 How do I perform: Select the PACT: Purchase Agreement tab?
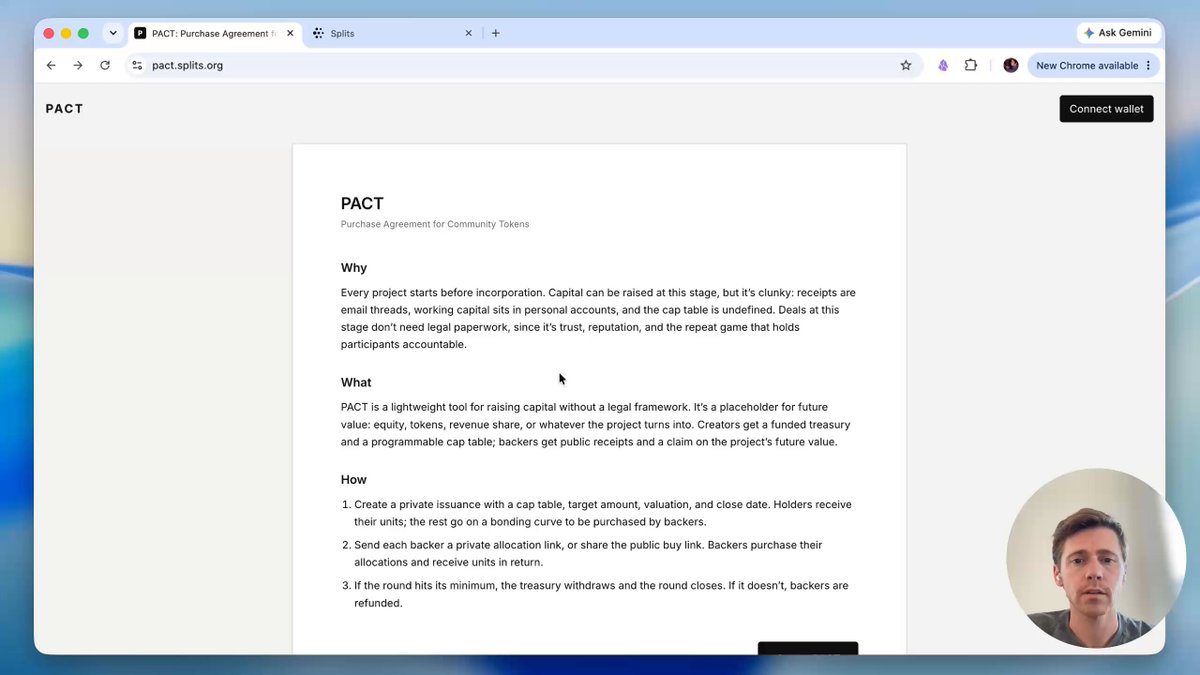[215, 33]
